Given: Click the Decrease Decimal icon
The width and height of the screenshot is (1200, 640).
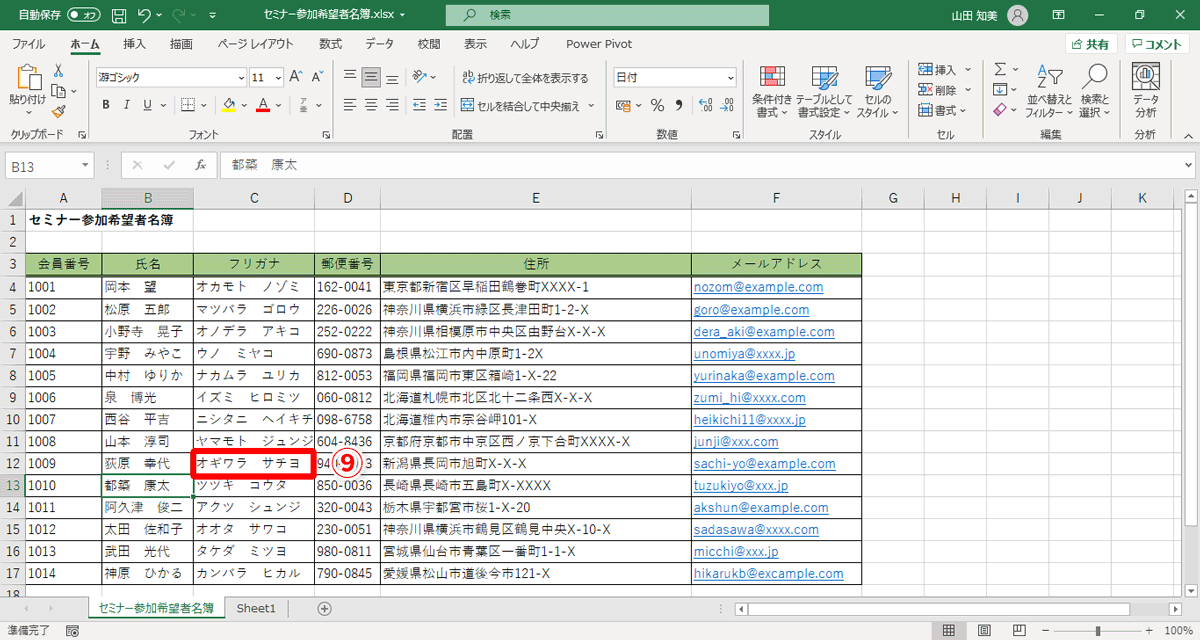Looking at the screenshot, I should (728, 105).
